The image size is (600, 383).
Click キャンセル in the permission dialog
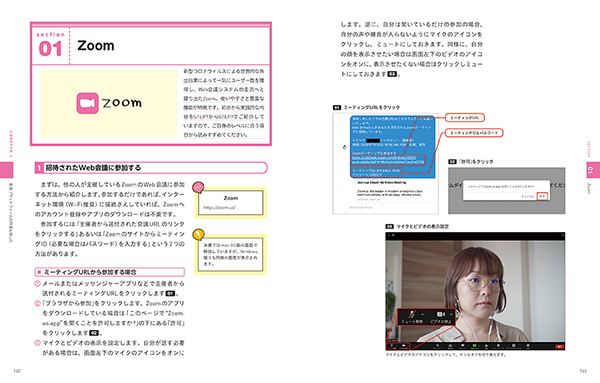pyautogui.click(x=528, y=196)
